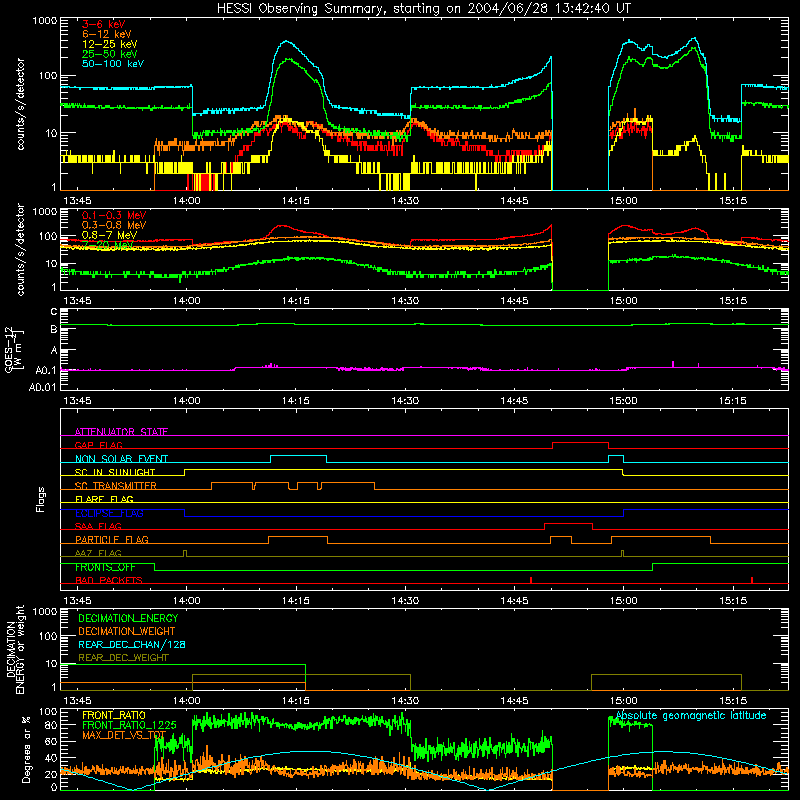Click the yellow 0.8-7 MeV legend label
The image size is (800, 800).
(110, 235)
